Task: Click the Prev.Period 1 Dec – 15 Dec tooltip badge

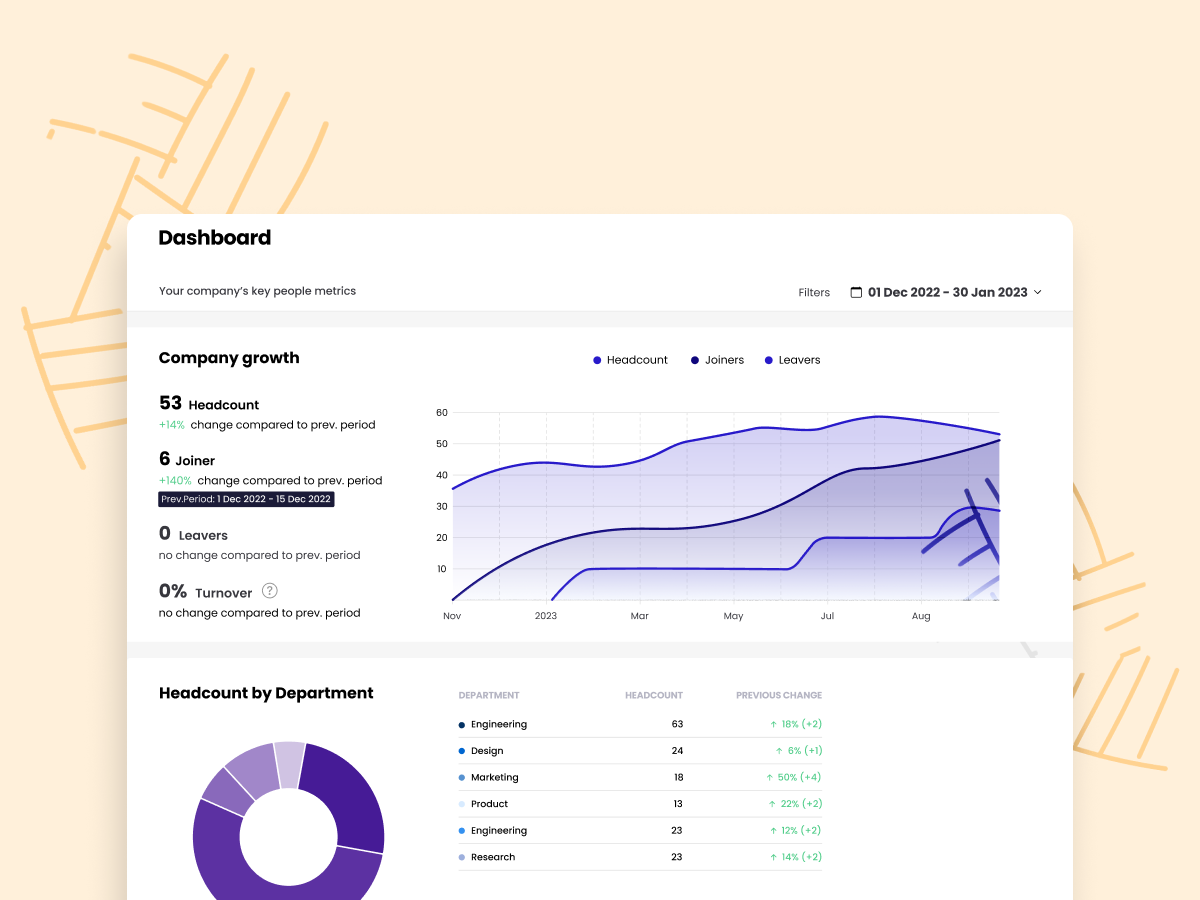Action: pyautogui.click(x=246, y=500)
